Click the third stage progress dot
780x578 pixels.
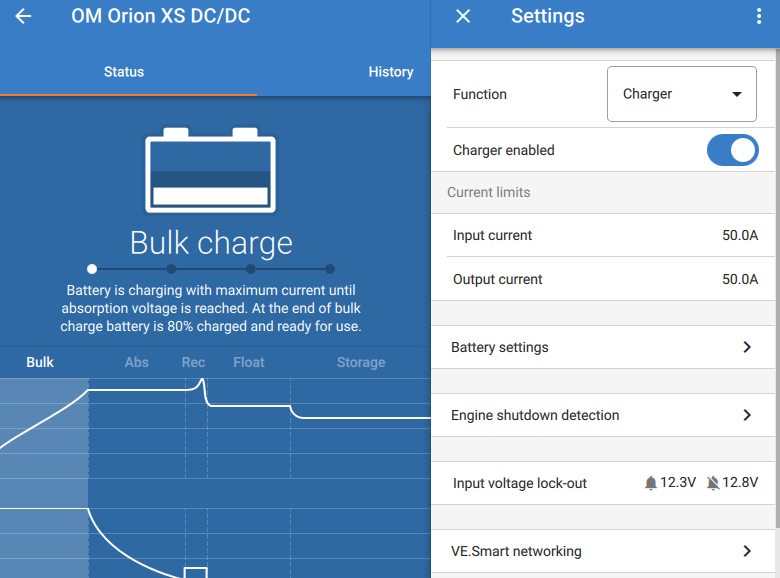250,269
